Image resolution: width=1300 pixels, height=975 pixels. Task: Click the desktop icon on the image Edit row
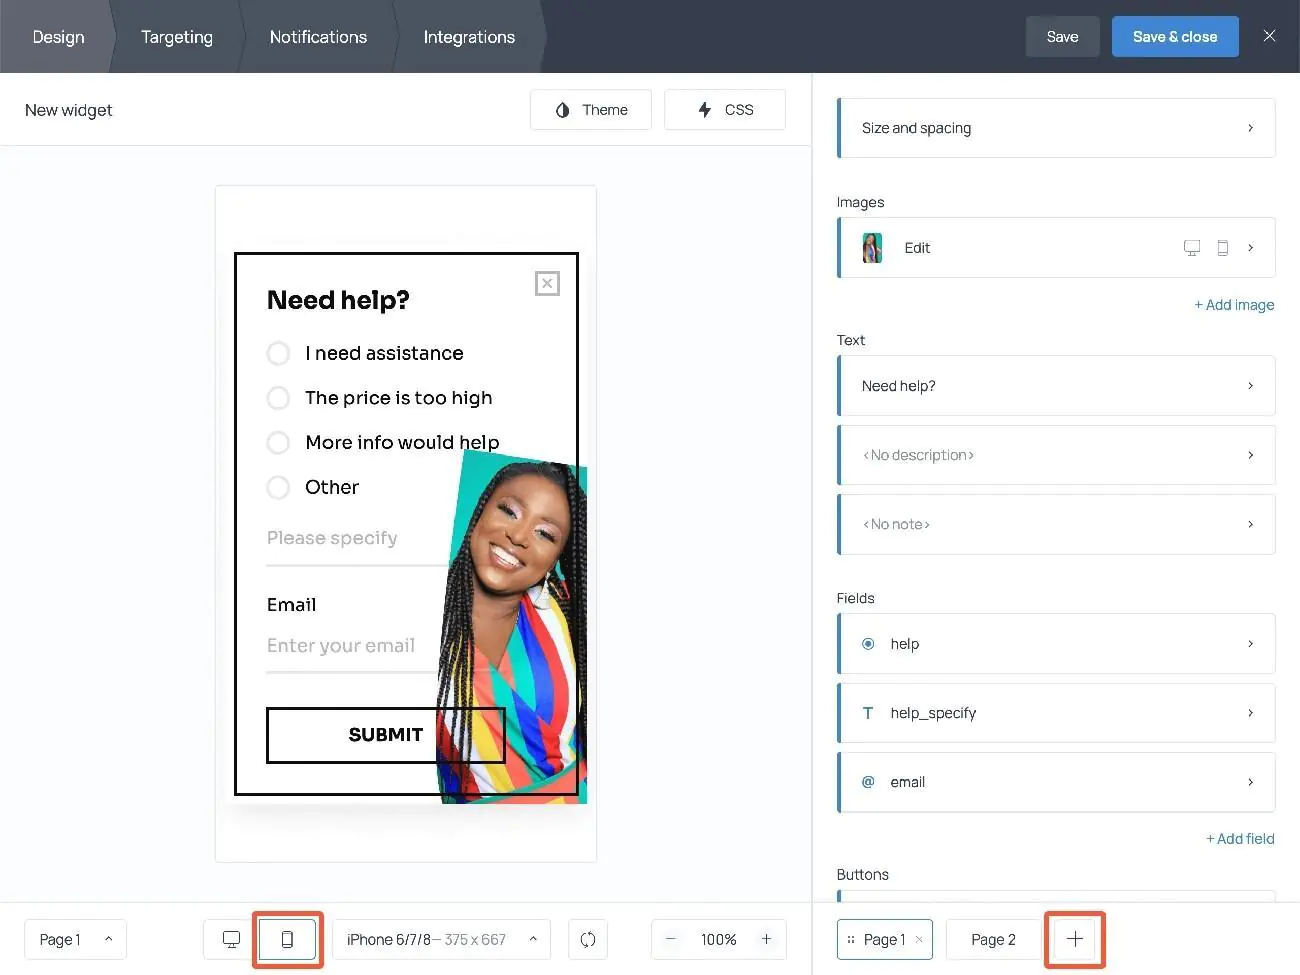click(1191, 247)
